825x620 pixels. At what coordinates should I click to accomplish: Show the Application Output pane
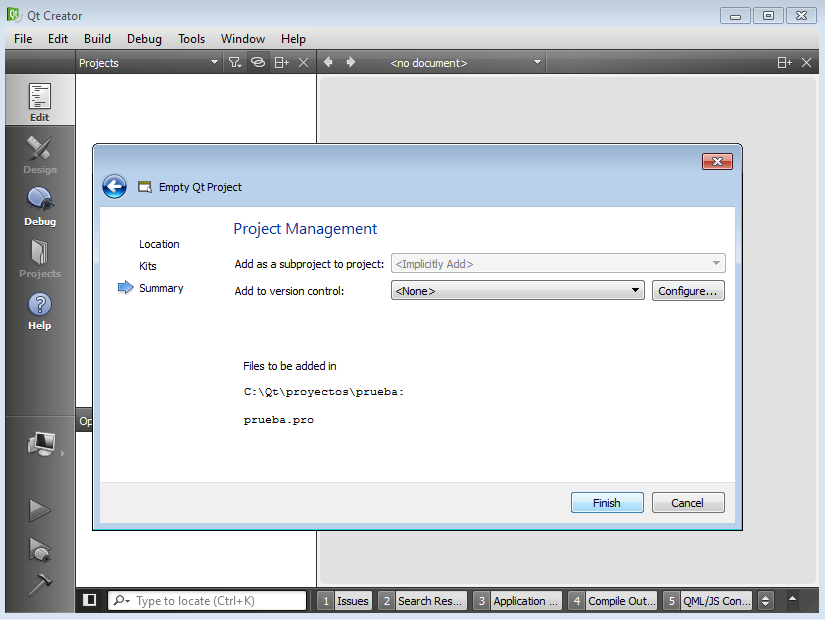pos(517,601)
